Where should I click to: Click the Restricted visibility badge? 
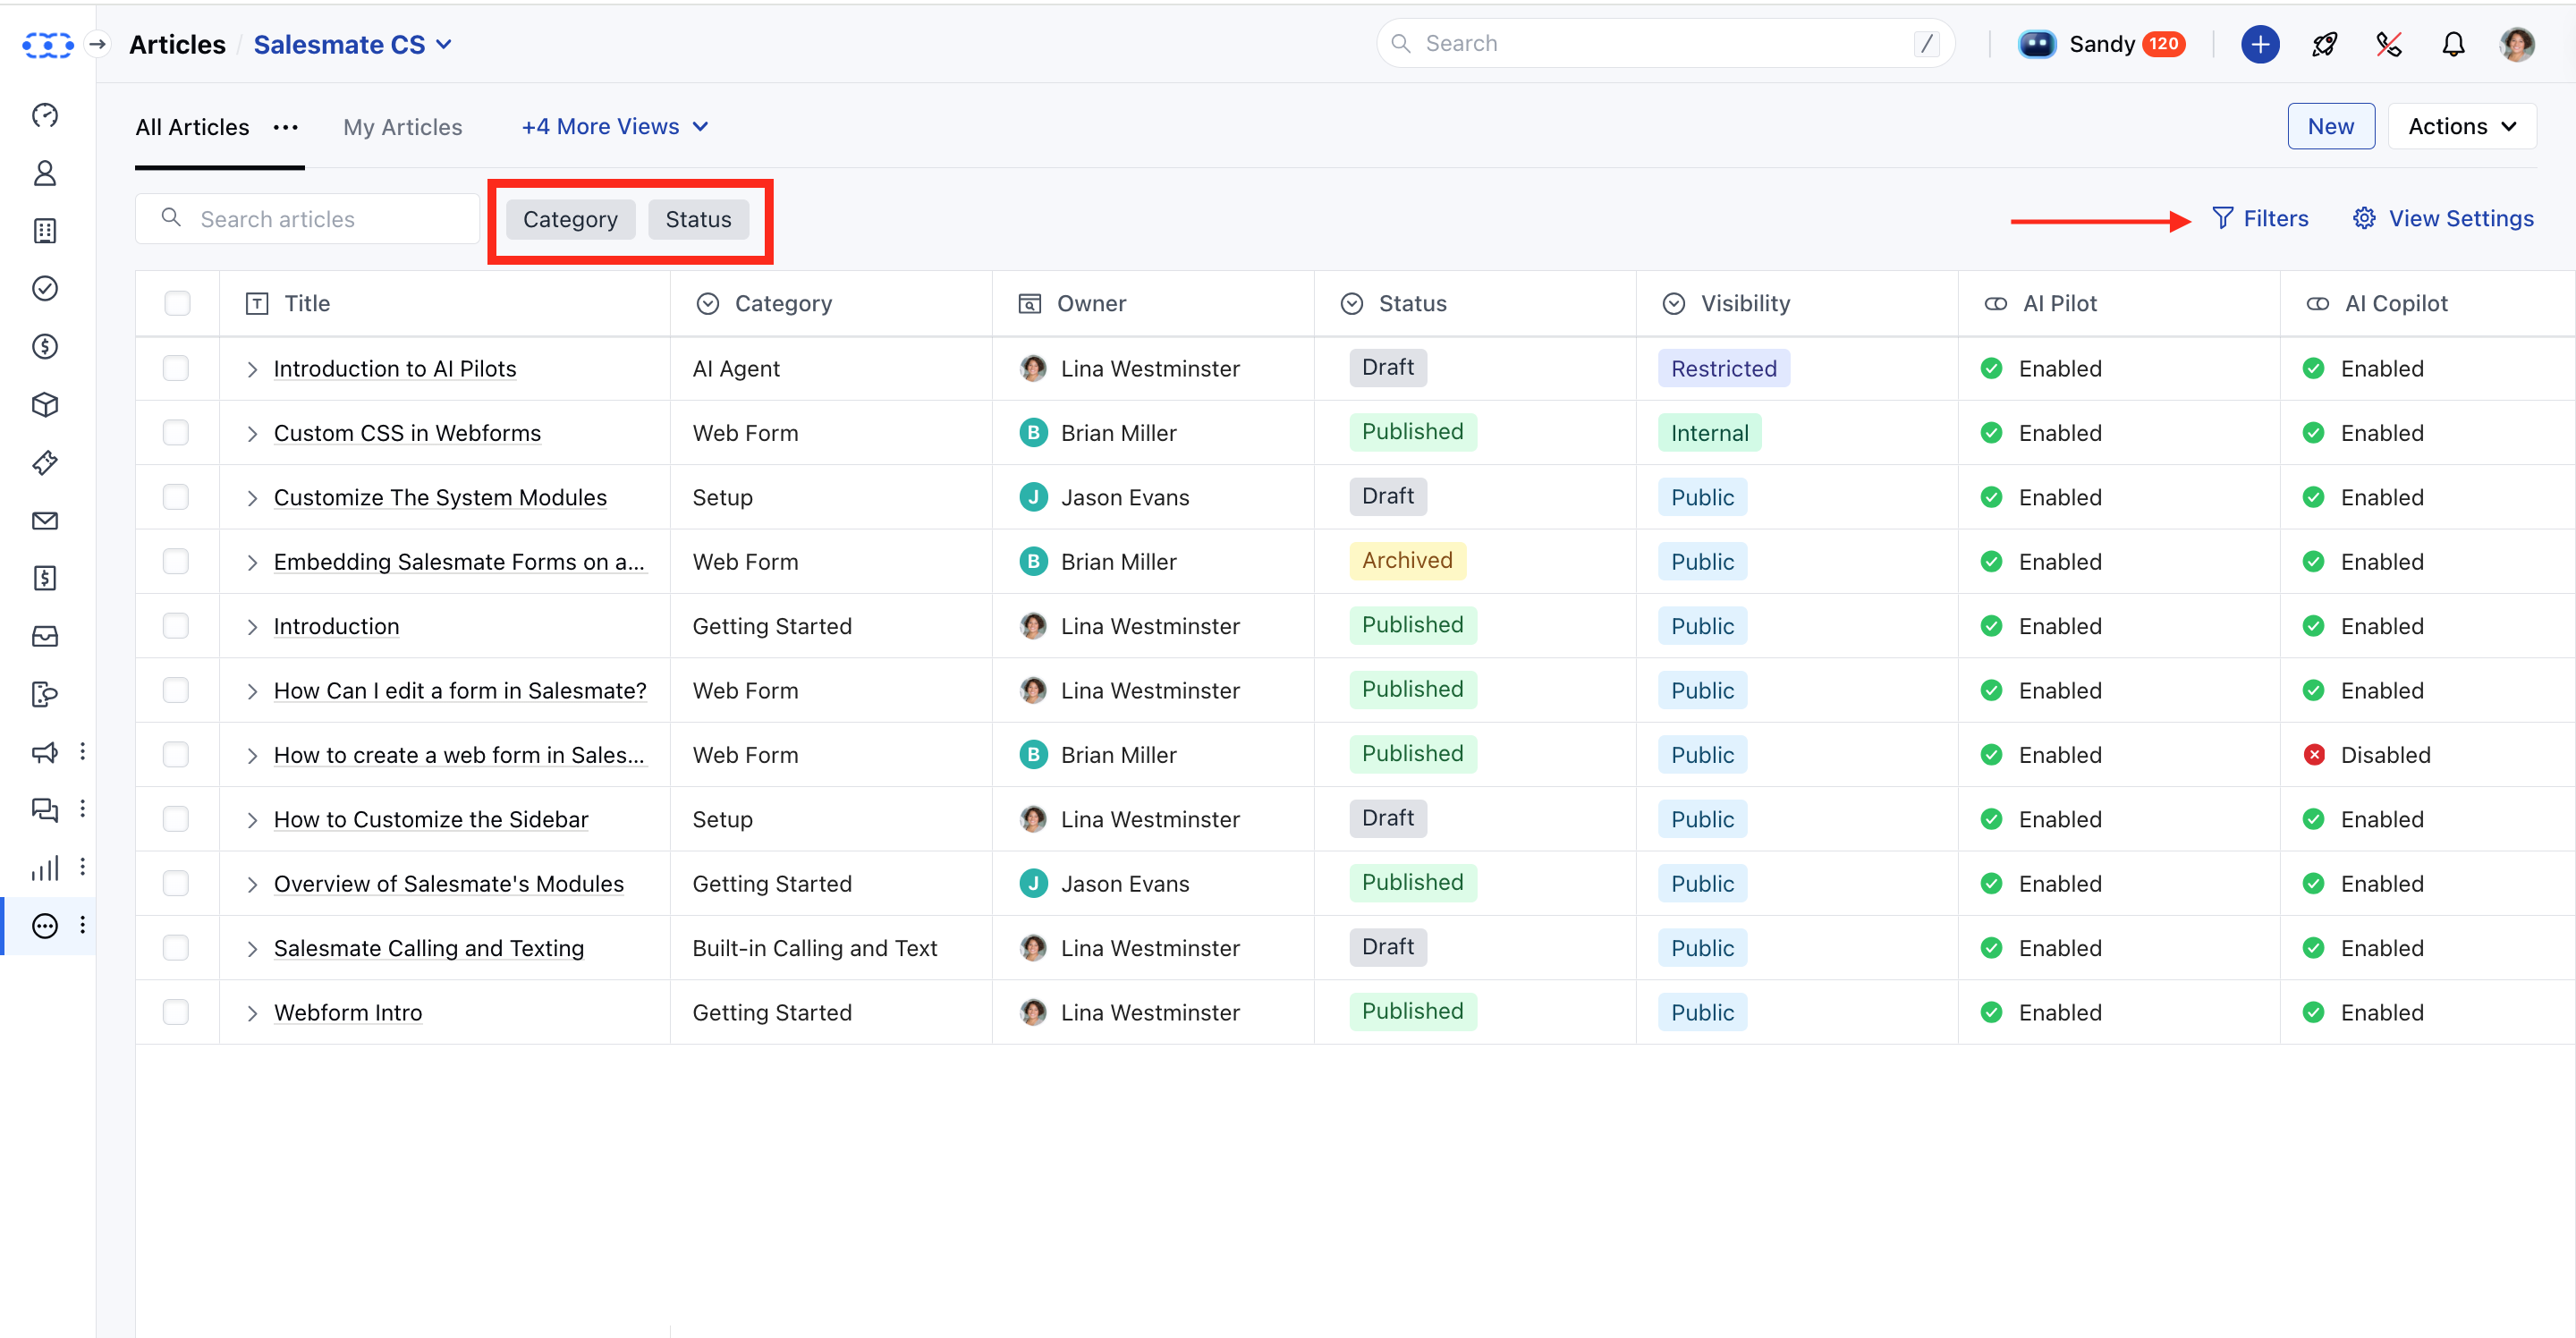1723,368
